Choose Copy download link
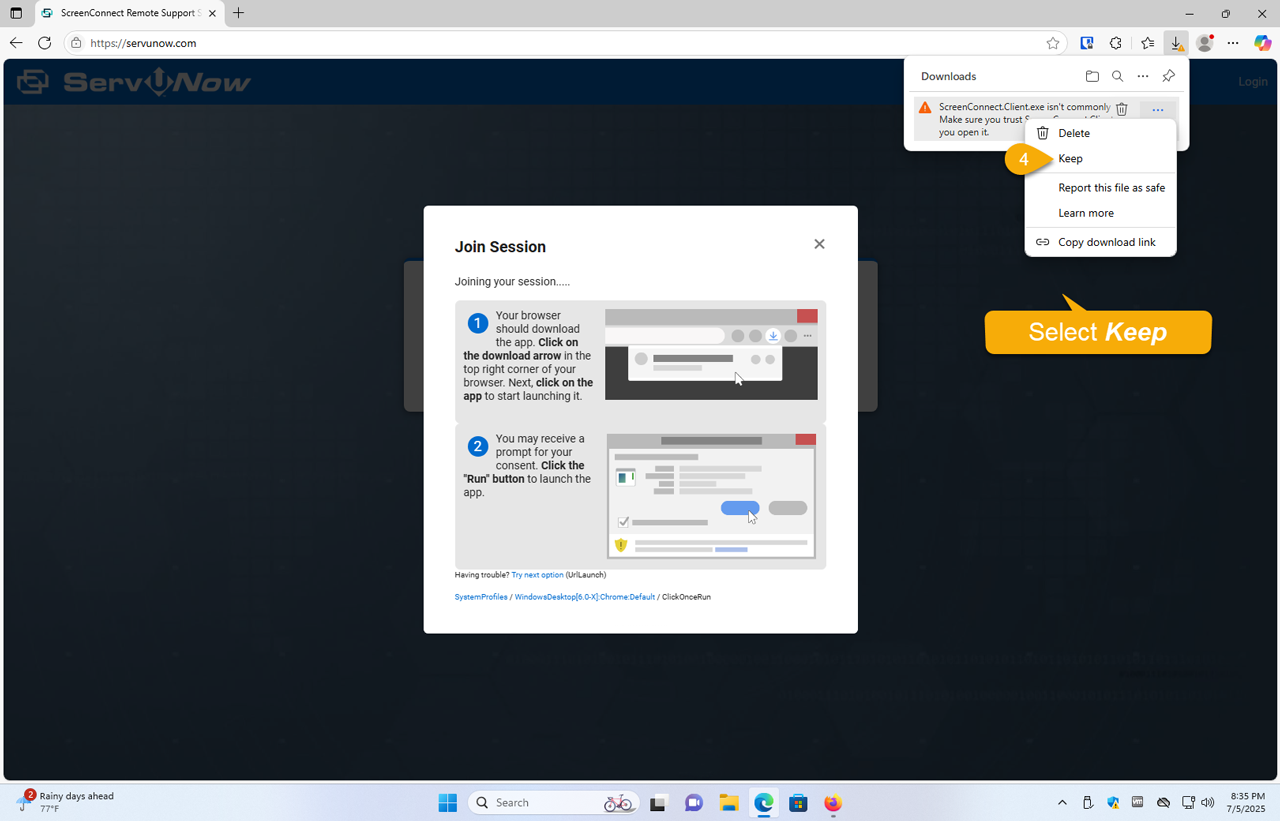This screenshot has height=821, width=1280. (x=1100, y=242)
